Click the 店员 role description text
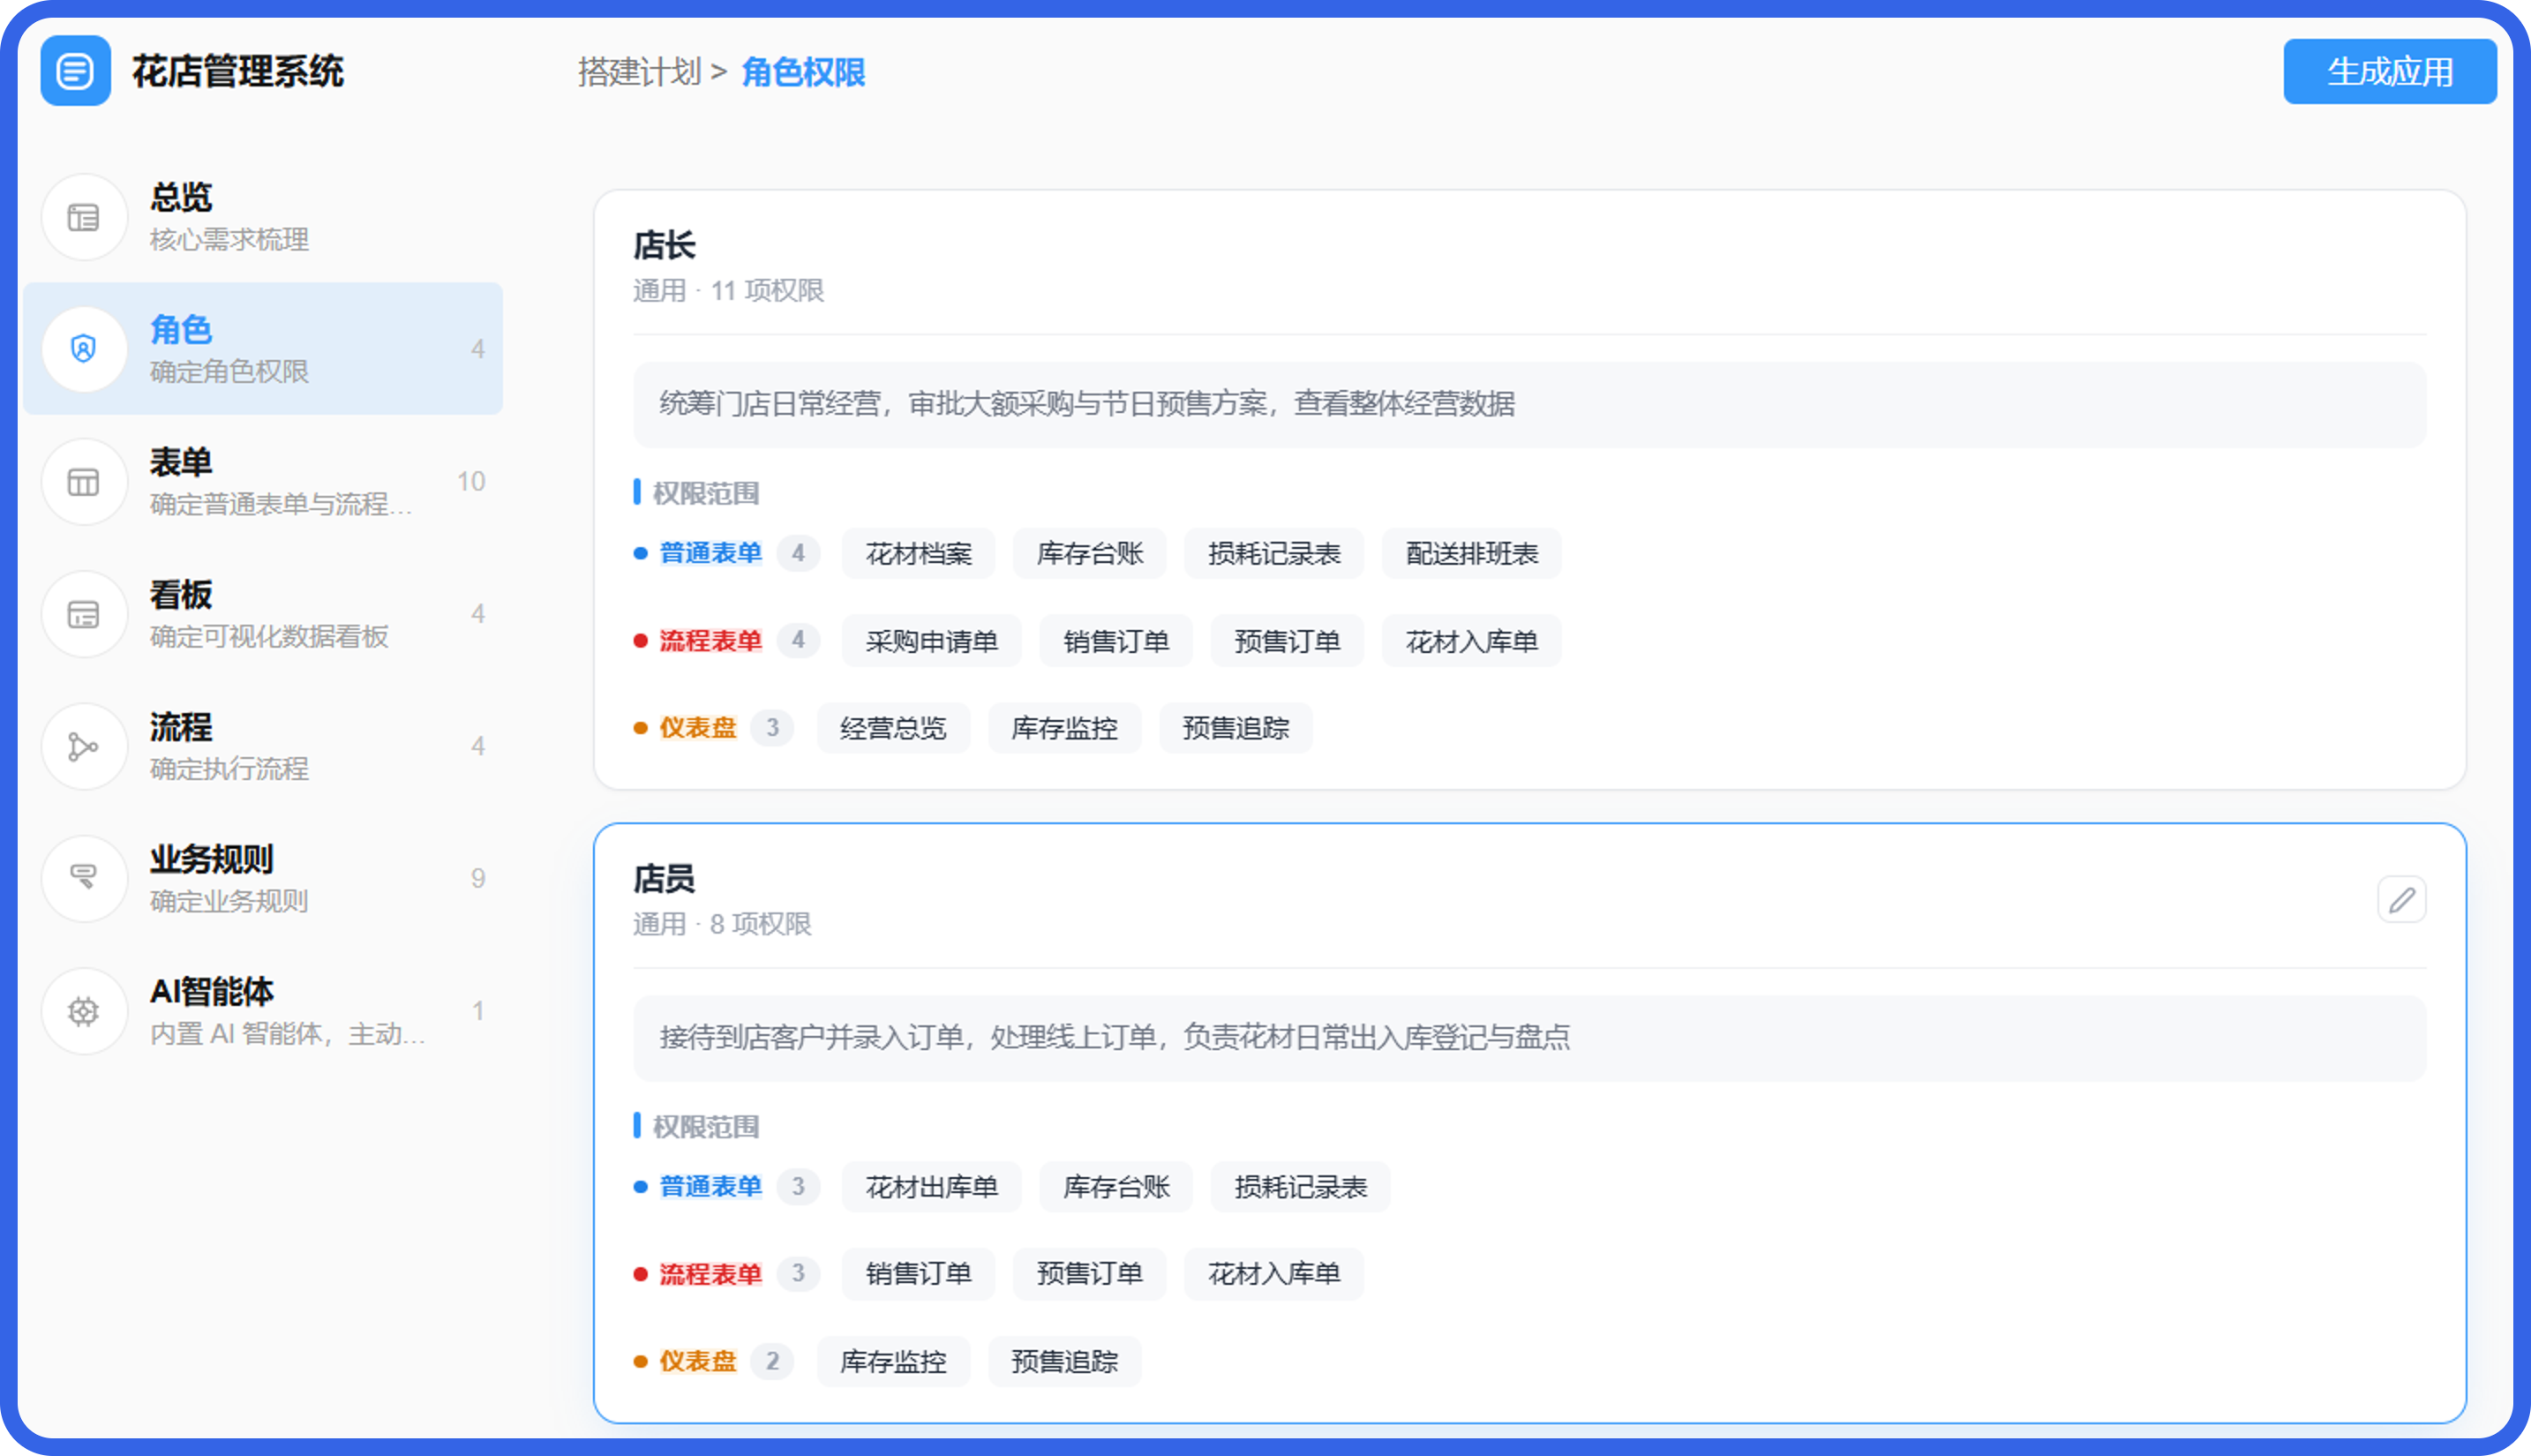The height and width of the screenshot is (1456, 2531). coord(1114,1037)
